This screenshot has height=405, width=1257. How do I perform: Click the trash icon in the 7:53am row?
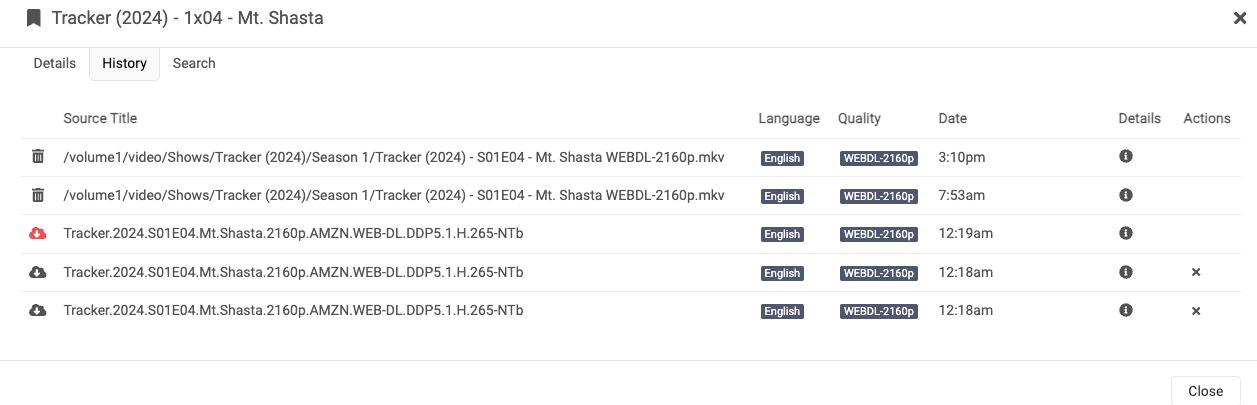[x=38, y=195]
